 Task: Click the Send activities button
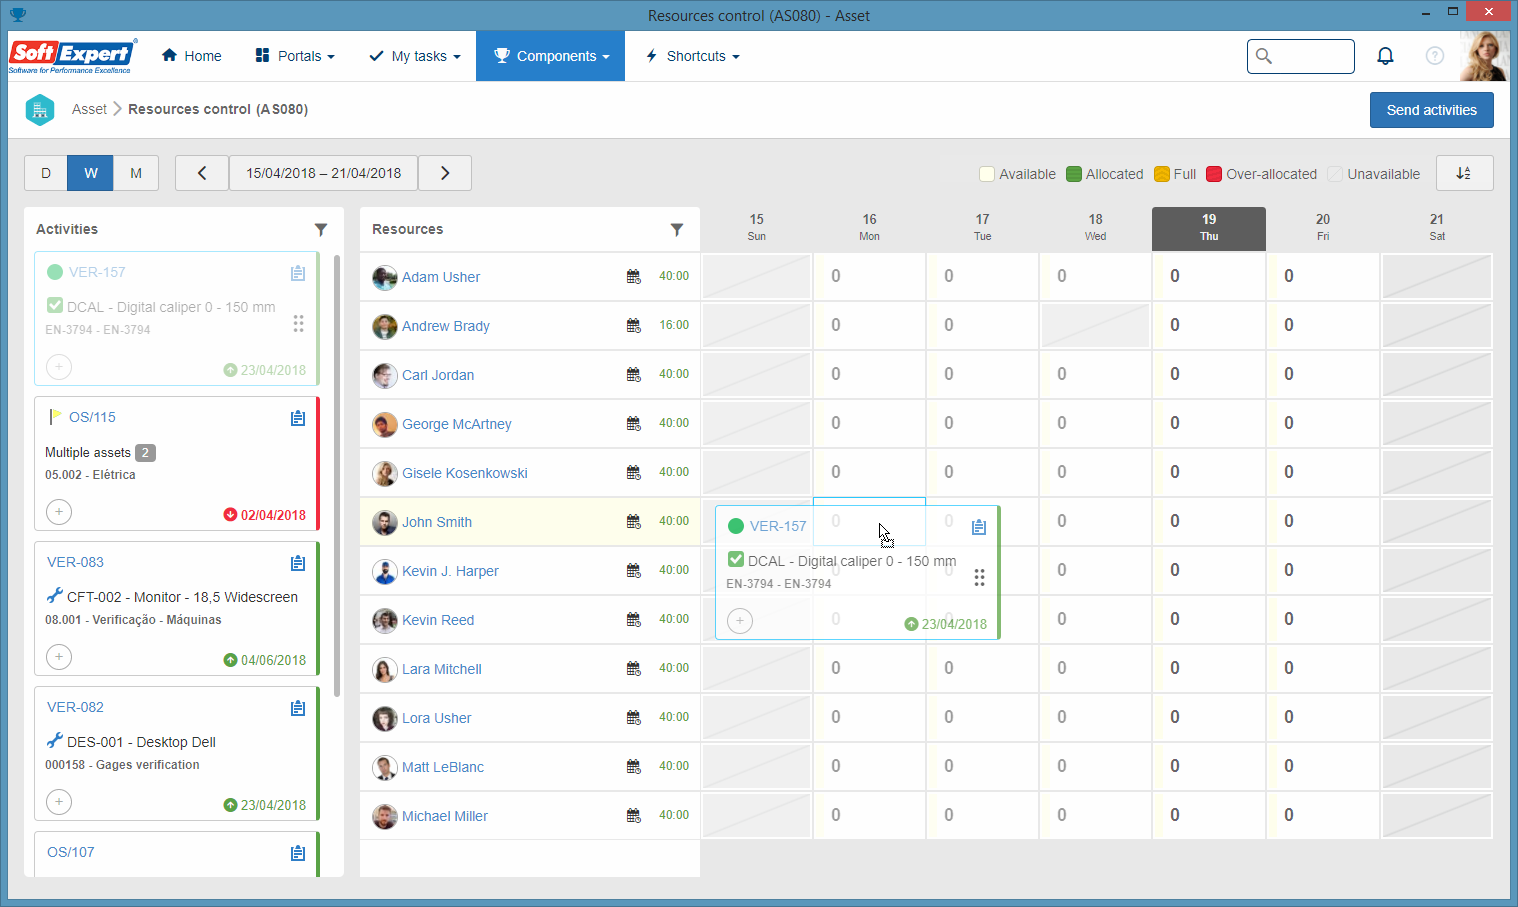[1432, 110]
